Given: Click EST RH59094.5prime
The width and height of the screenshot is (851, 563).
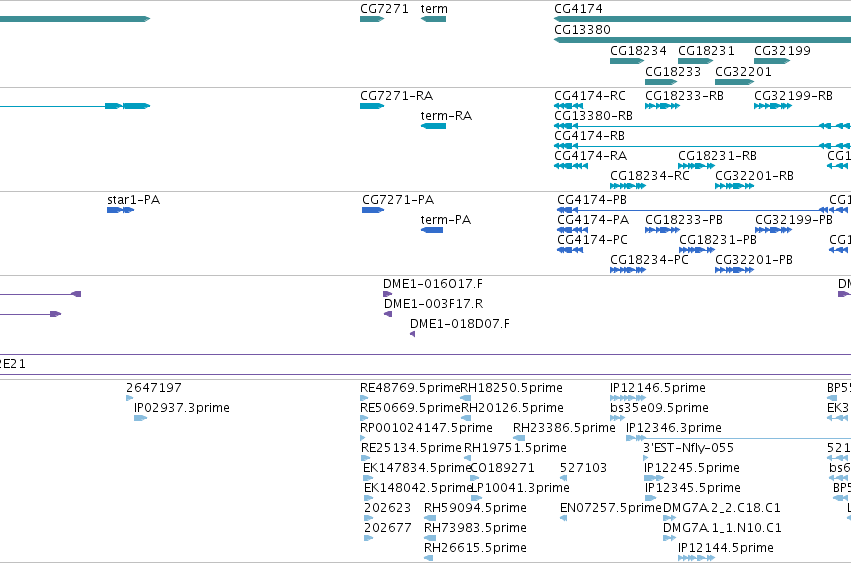Looking at the screenshot, I should [430, 518].
